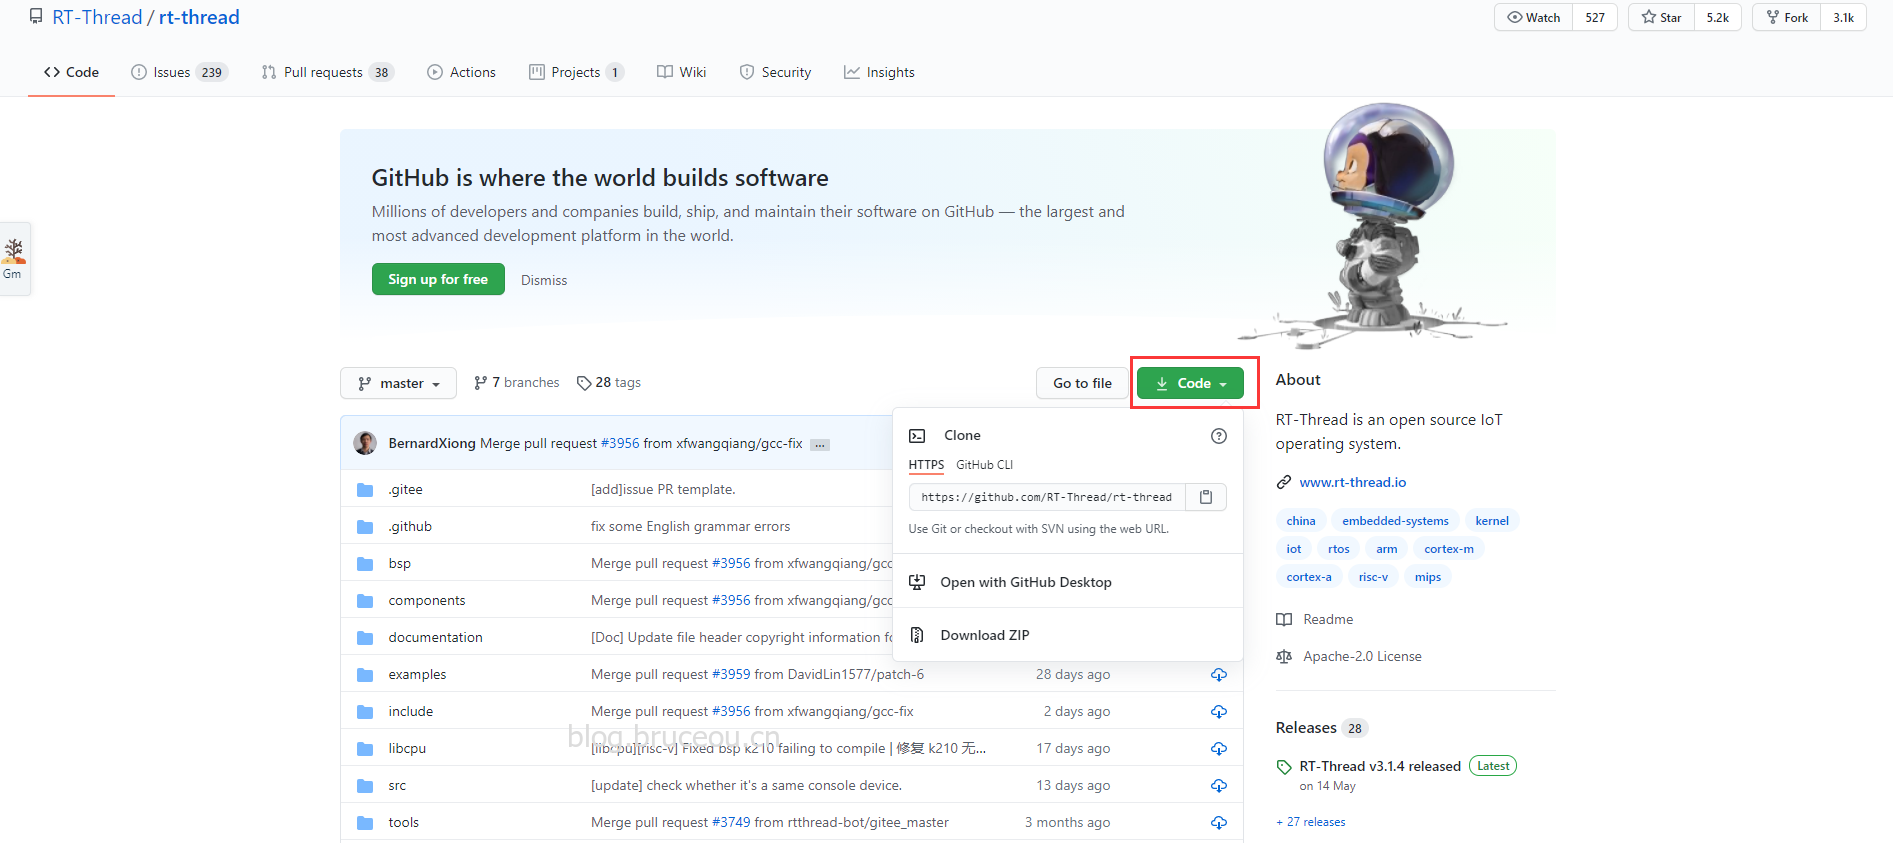Choose Open with GitHub Desktop
Viewport: 1893px width, 843px height.
tap(1068, 582)
